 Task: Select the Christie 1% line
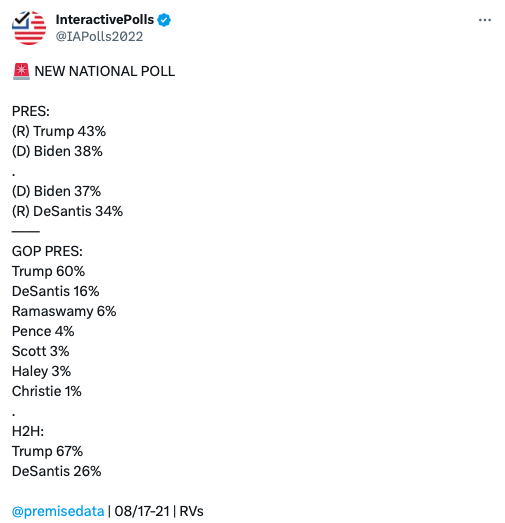tap(47, 391)
